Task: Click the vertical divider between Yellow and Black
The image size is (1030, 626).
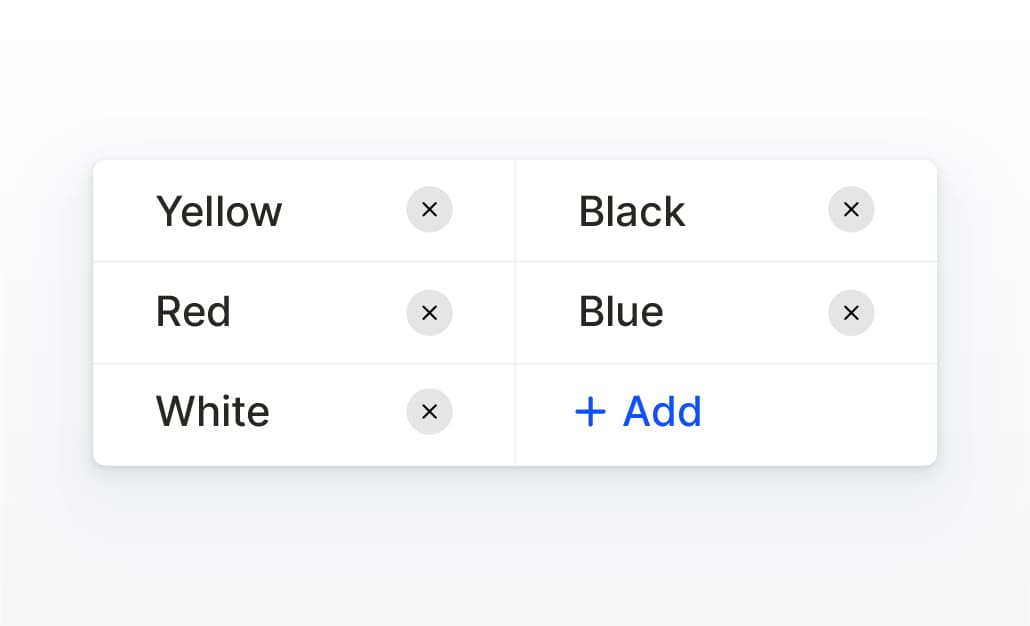Action: coord(515,211)
